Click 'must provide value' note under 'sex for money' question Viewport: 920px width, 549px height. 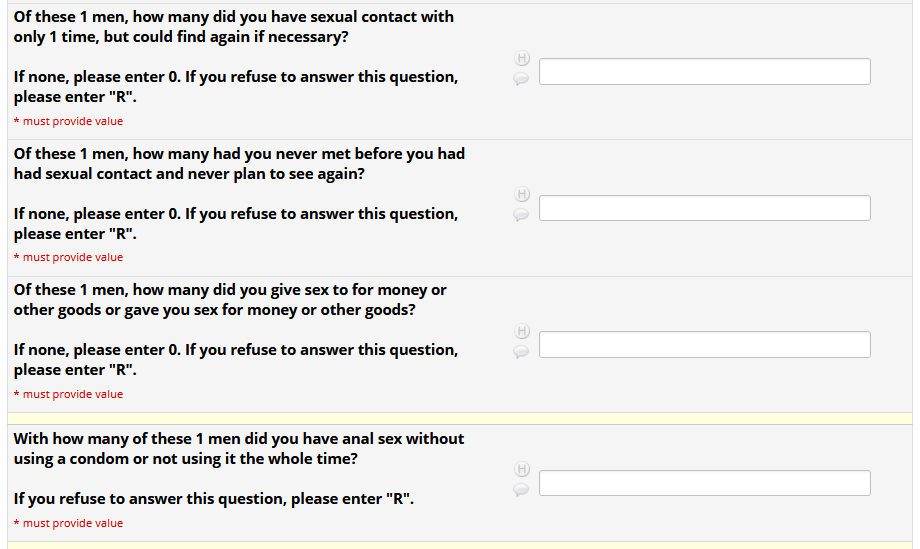coord(72,394)
